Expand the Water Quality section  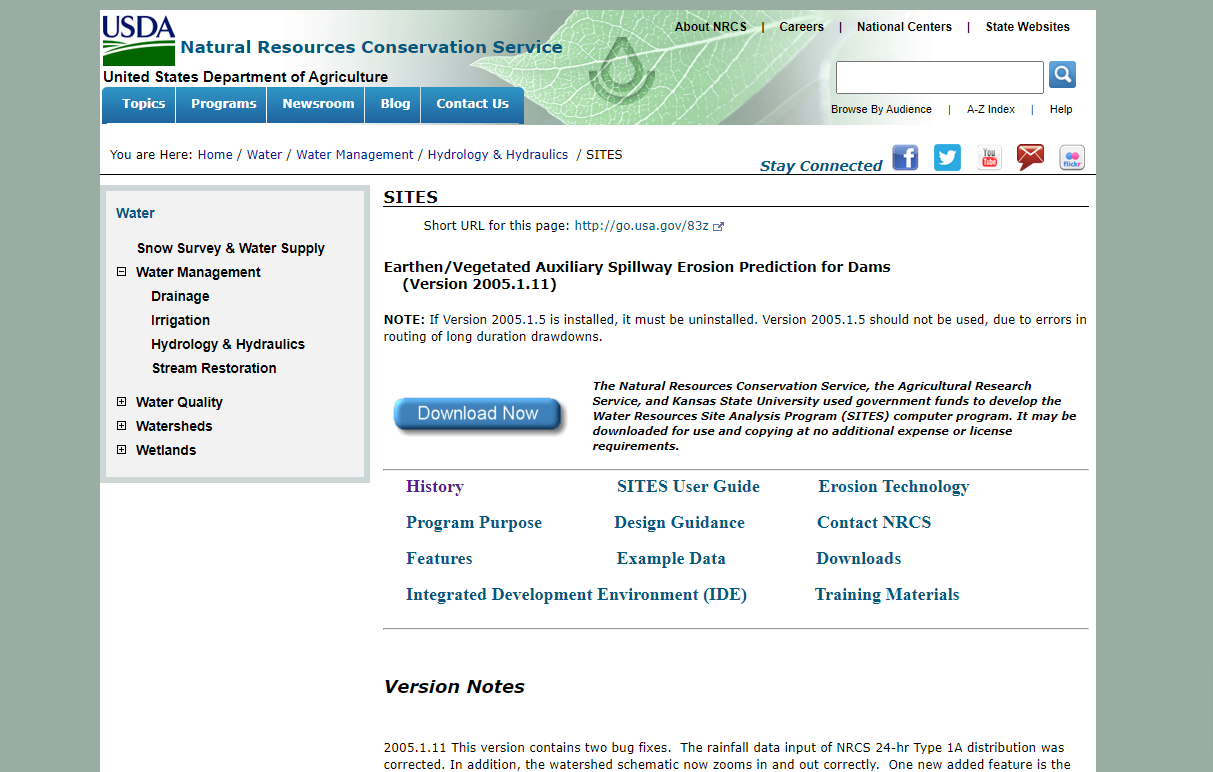tap(122, 402)
